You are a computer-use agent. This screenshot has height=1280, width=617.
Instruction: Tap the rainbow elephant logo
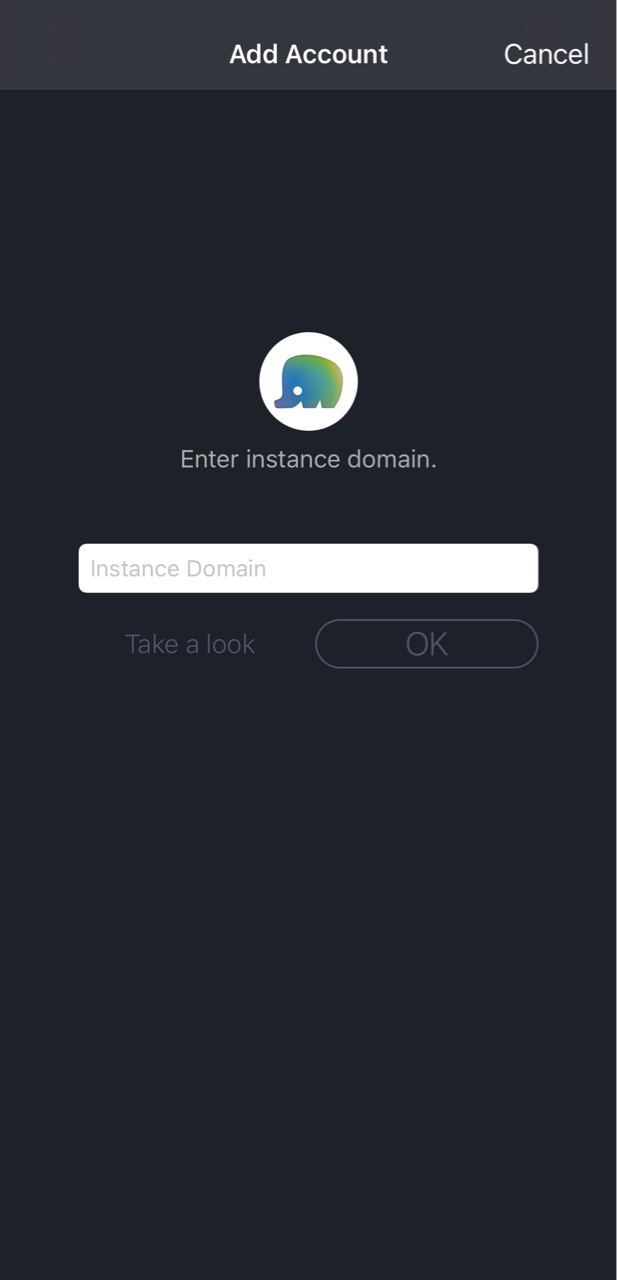tap(309, 382)
